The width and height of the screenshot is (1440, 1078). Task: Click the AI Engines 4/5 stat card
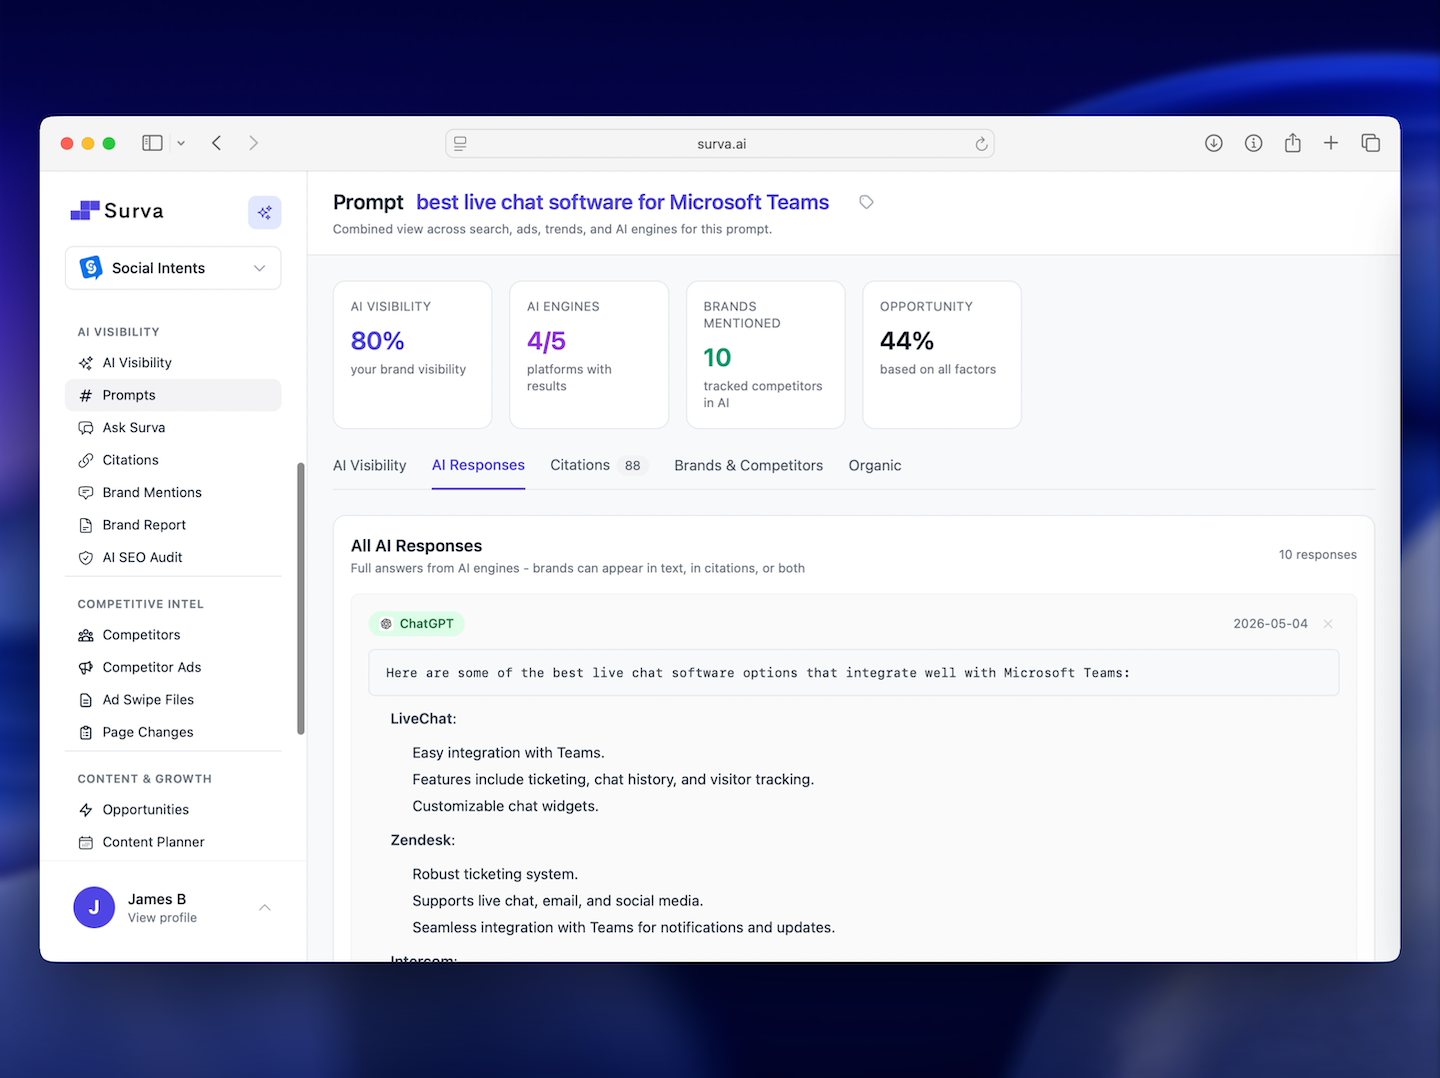click(589, 355)
